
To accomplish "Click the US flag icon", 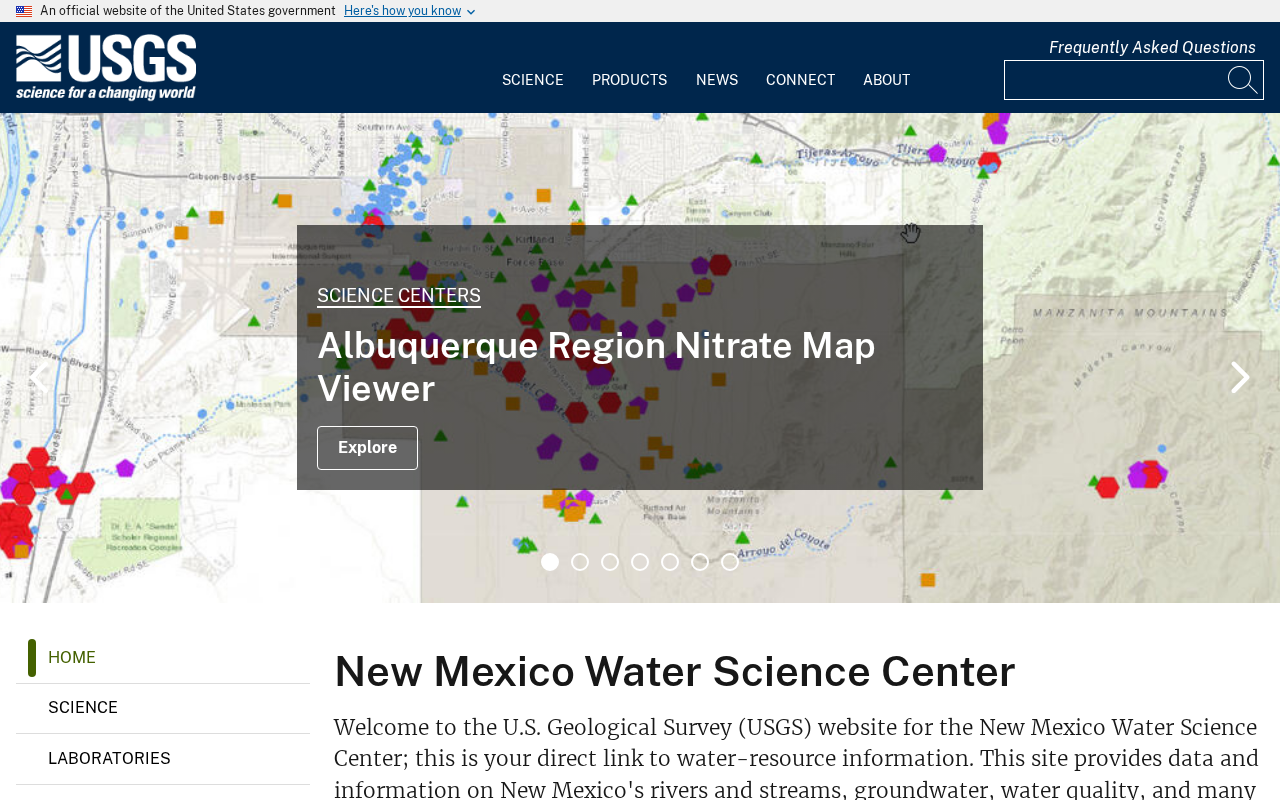I will pos(24,11).
